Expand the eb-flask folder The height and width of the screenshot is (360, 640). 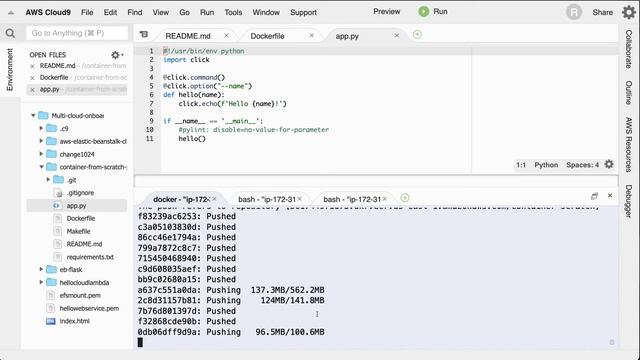(41, 269)
